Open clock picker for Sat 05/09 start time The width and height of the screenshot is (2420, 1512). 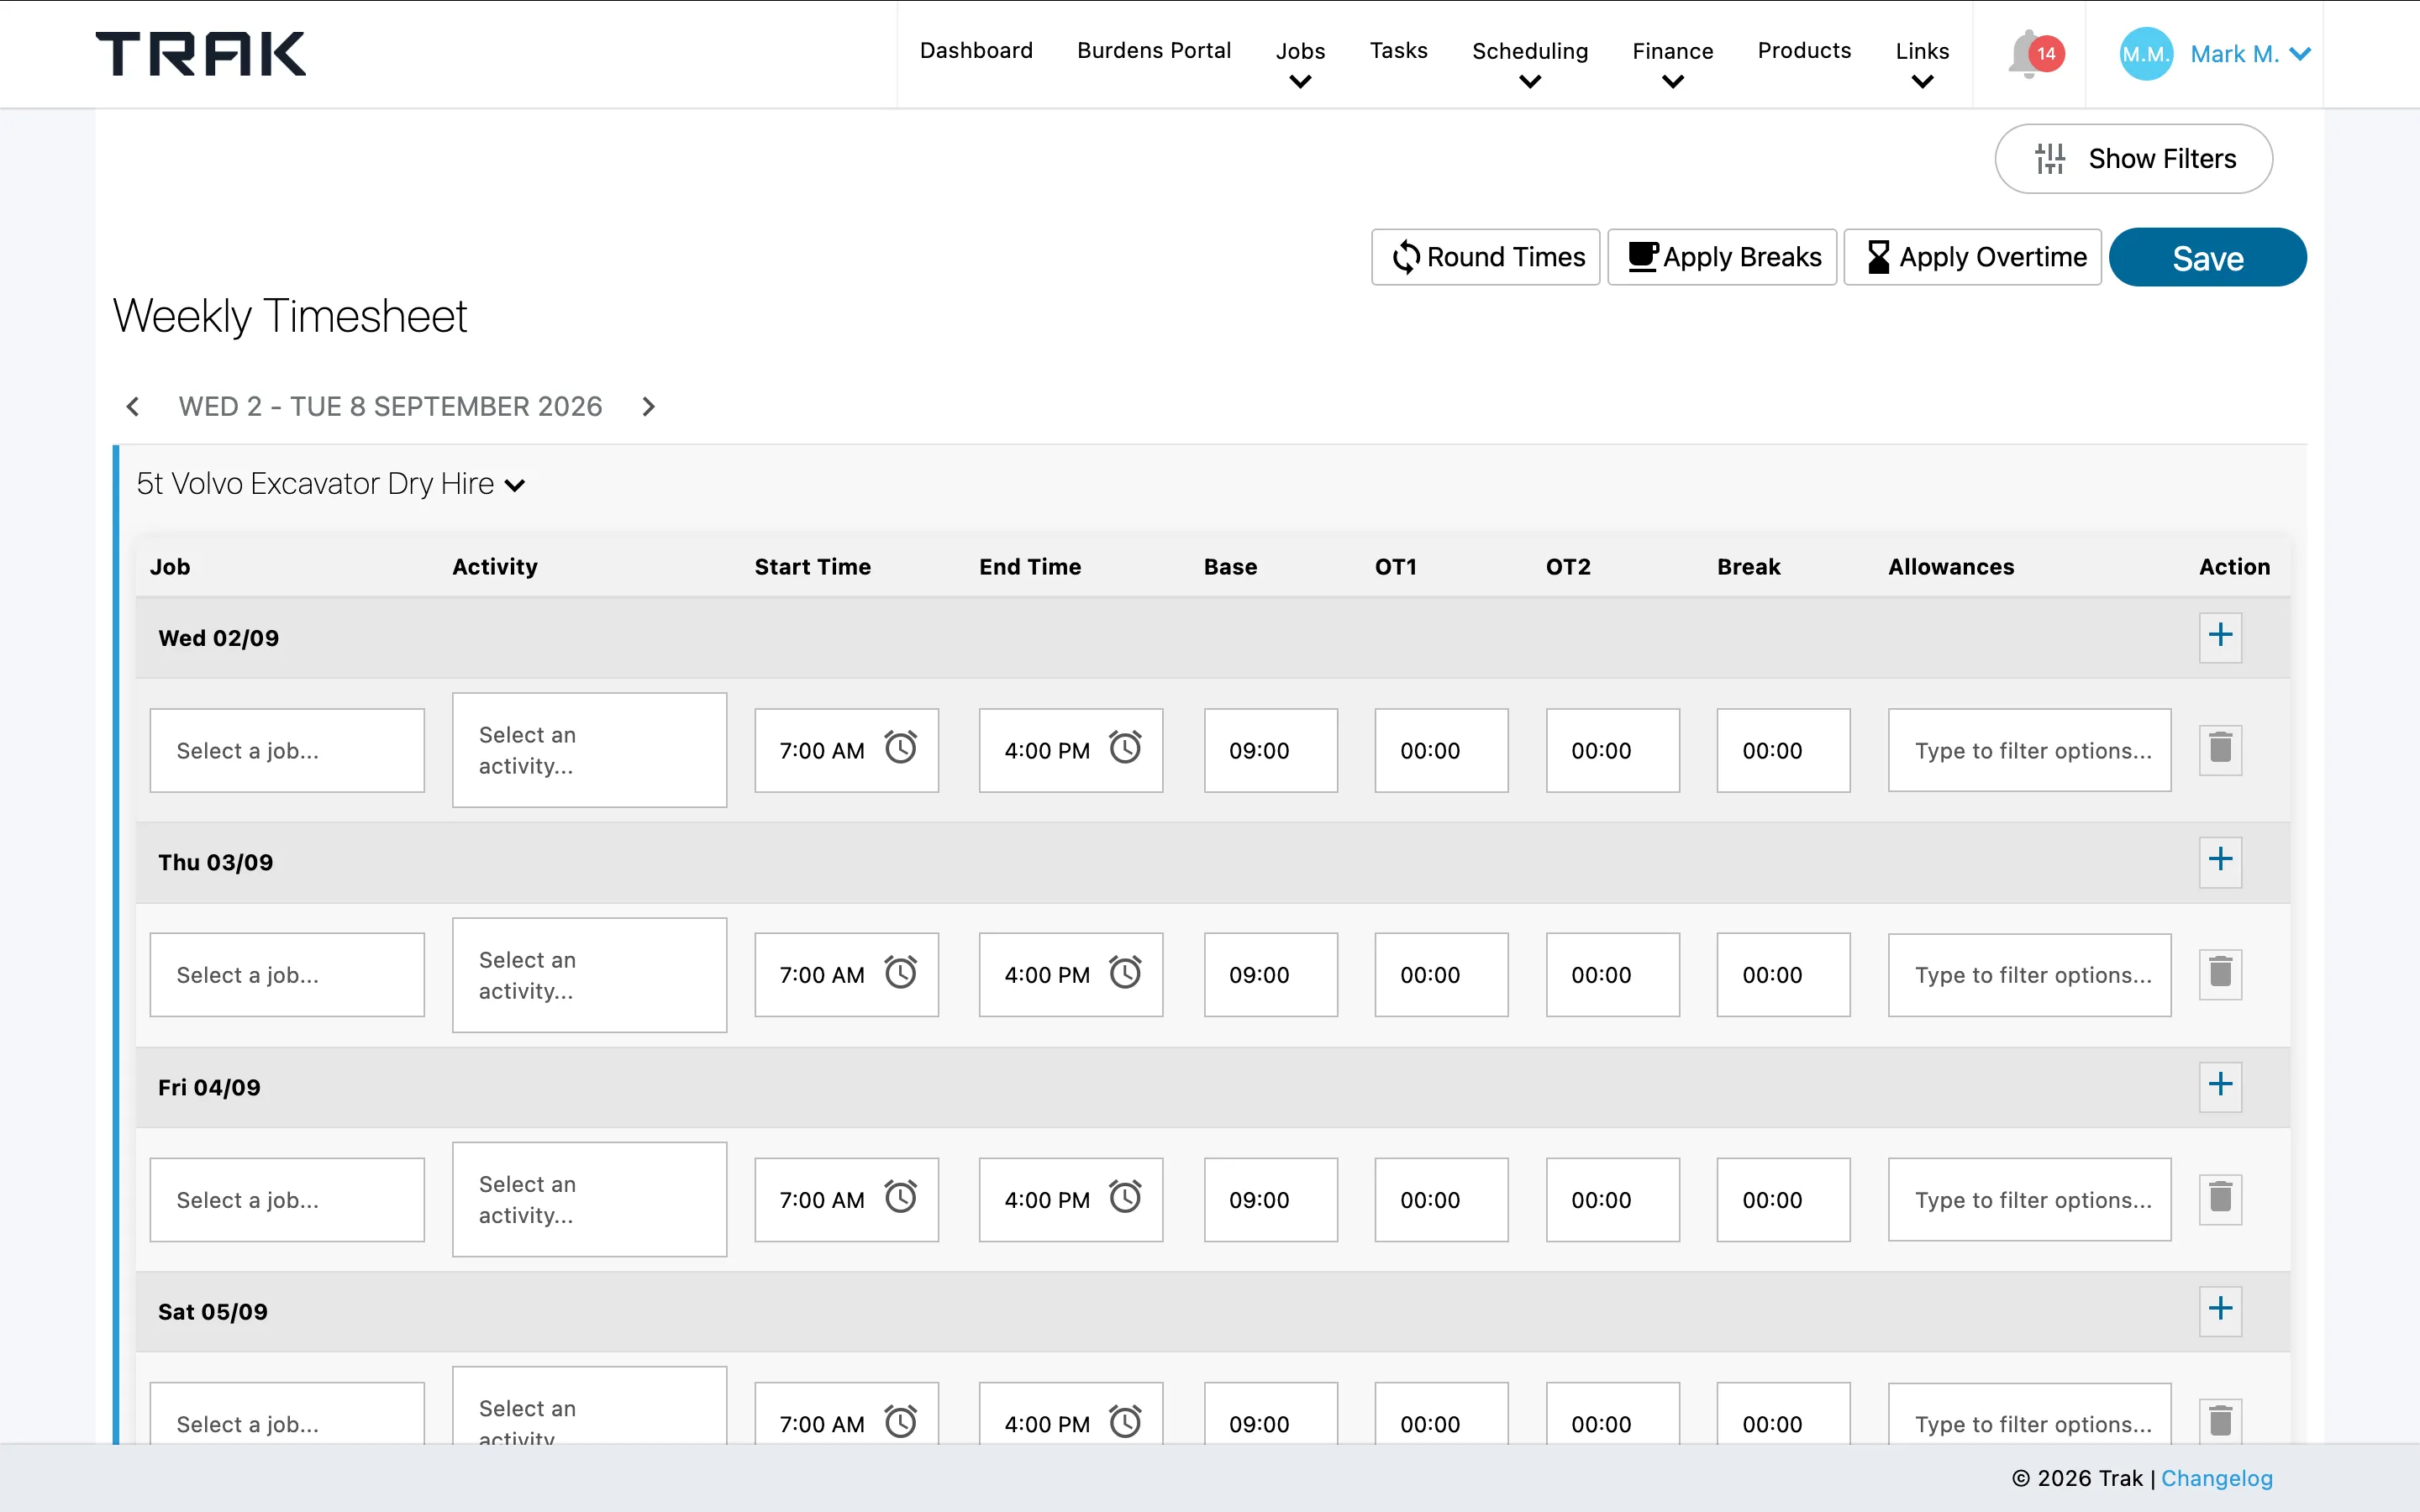pos(901,1421)
